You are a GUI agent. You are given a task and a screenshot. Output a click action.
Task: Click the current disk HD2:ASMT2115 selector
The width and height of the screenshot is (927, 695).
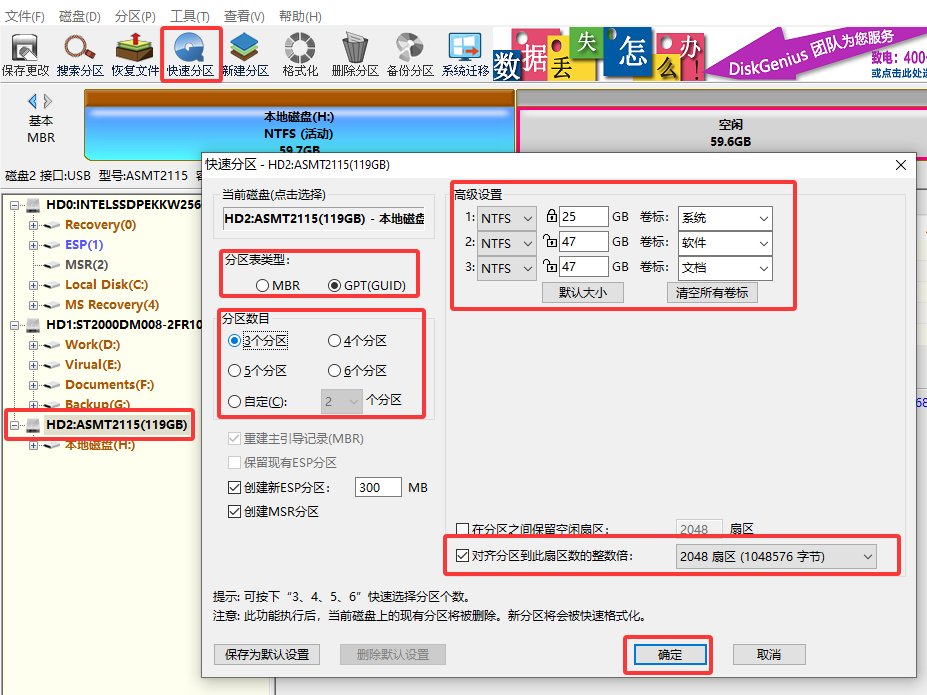coord(324,219)
